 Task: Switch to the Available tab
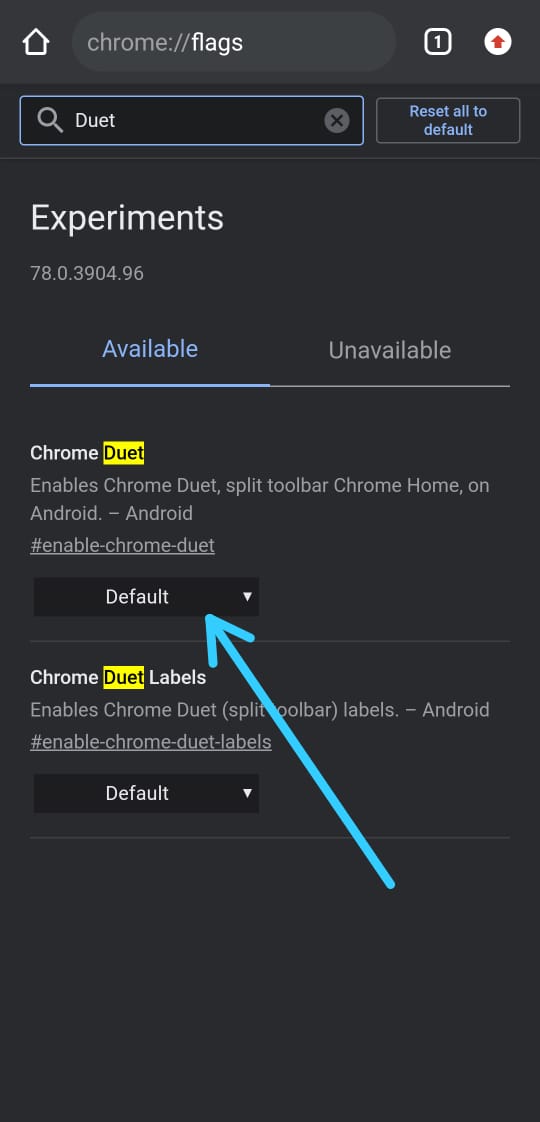pyautogui.click(x=150, y=349)
